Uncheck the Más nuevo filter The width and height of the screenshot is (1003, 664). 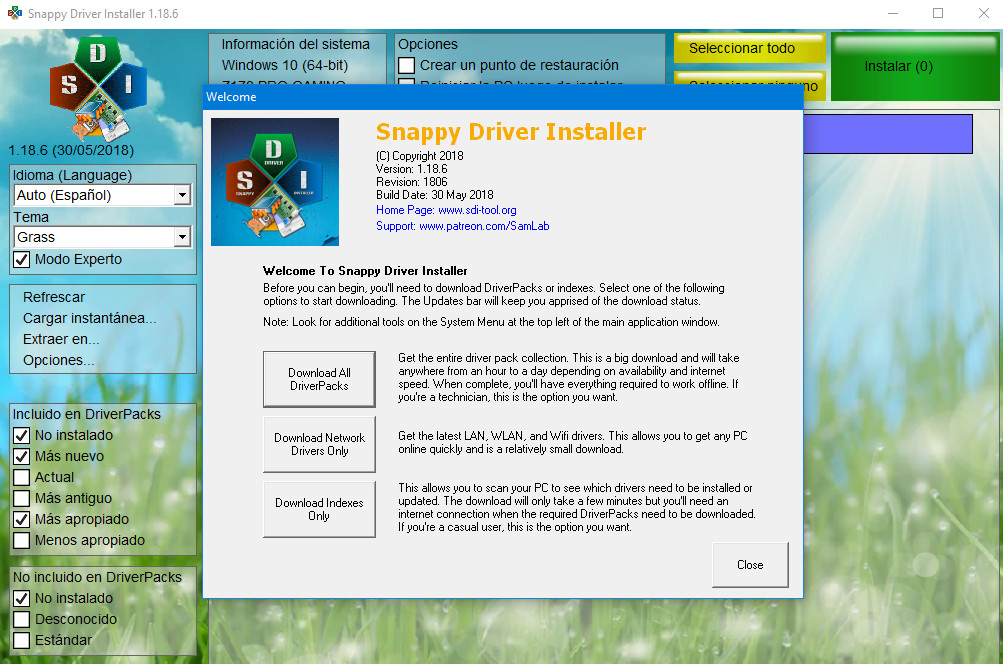pos(22,456)
